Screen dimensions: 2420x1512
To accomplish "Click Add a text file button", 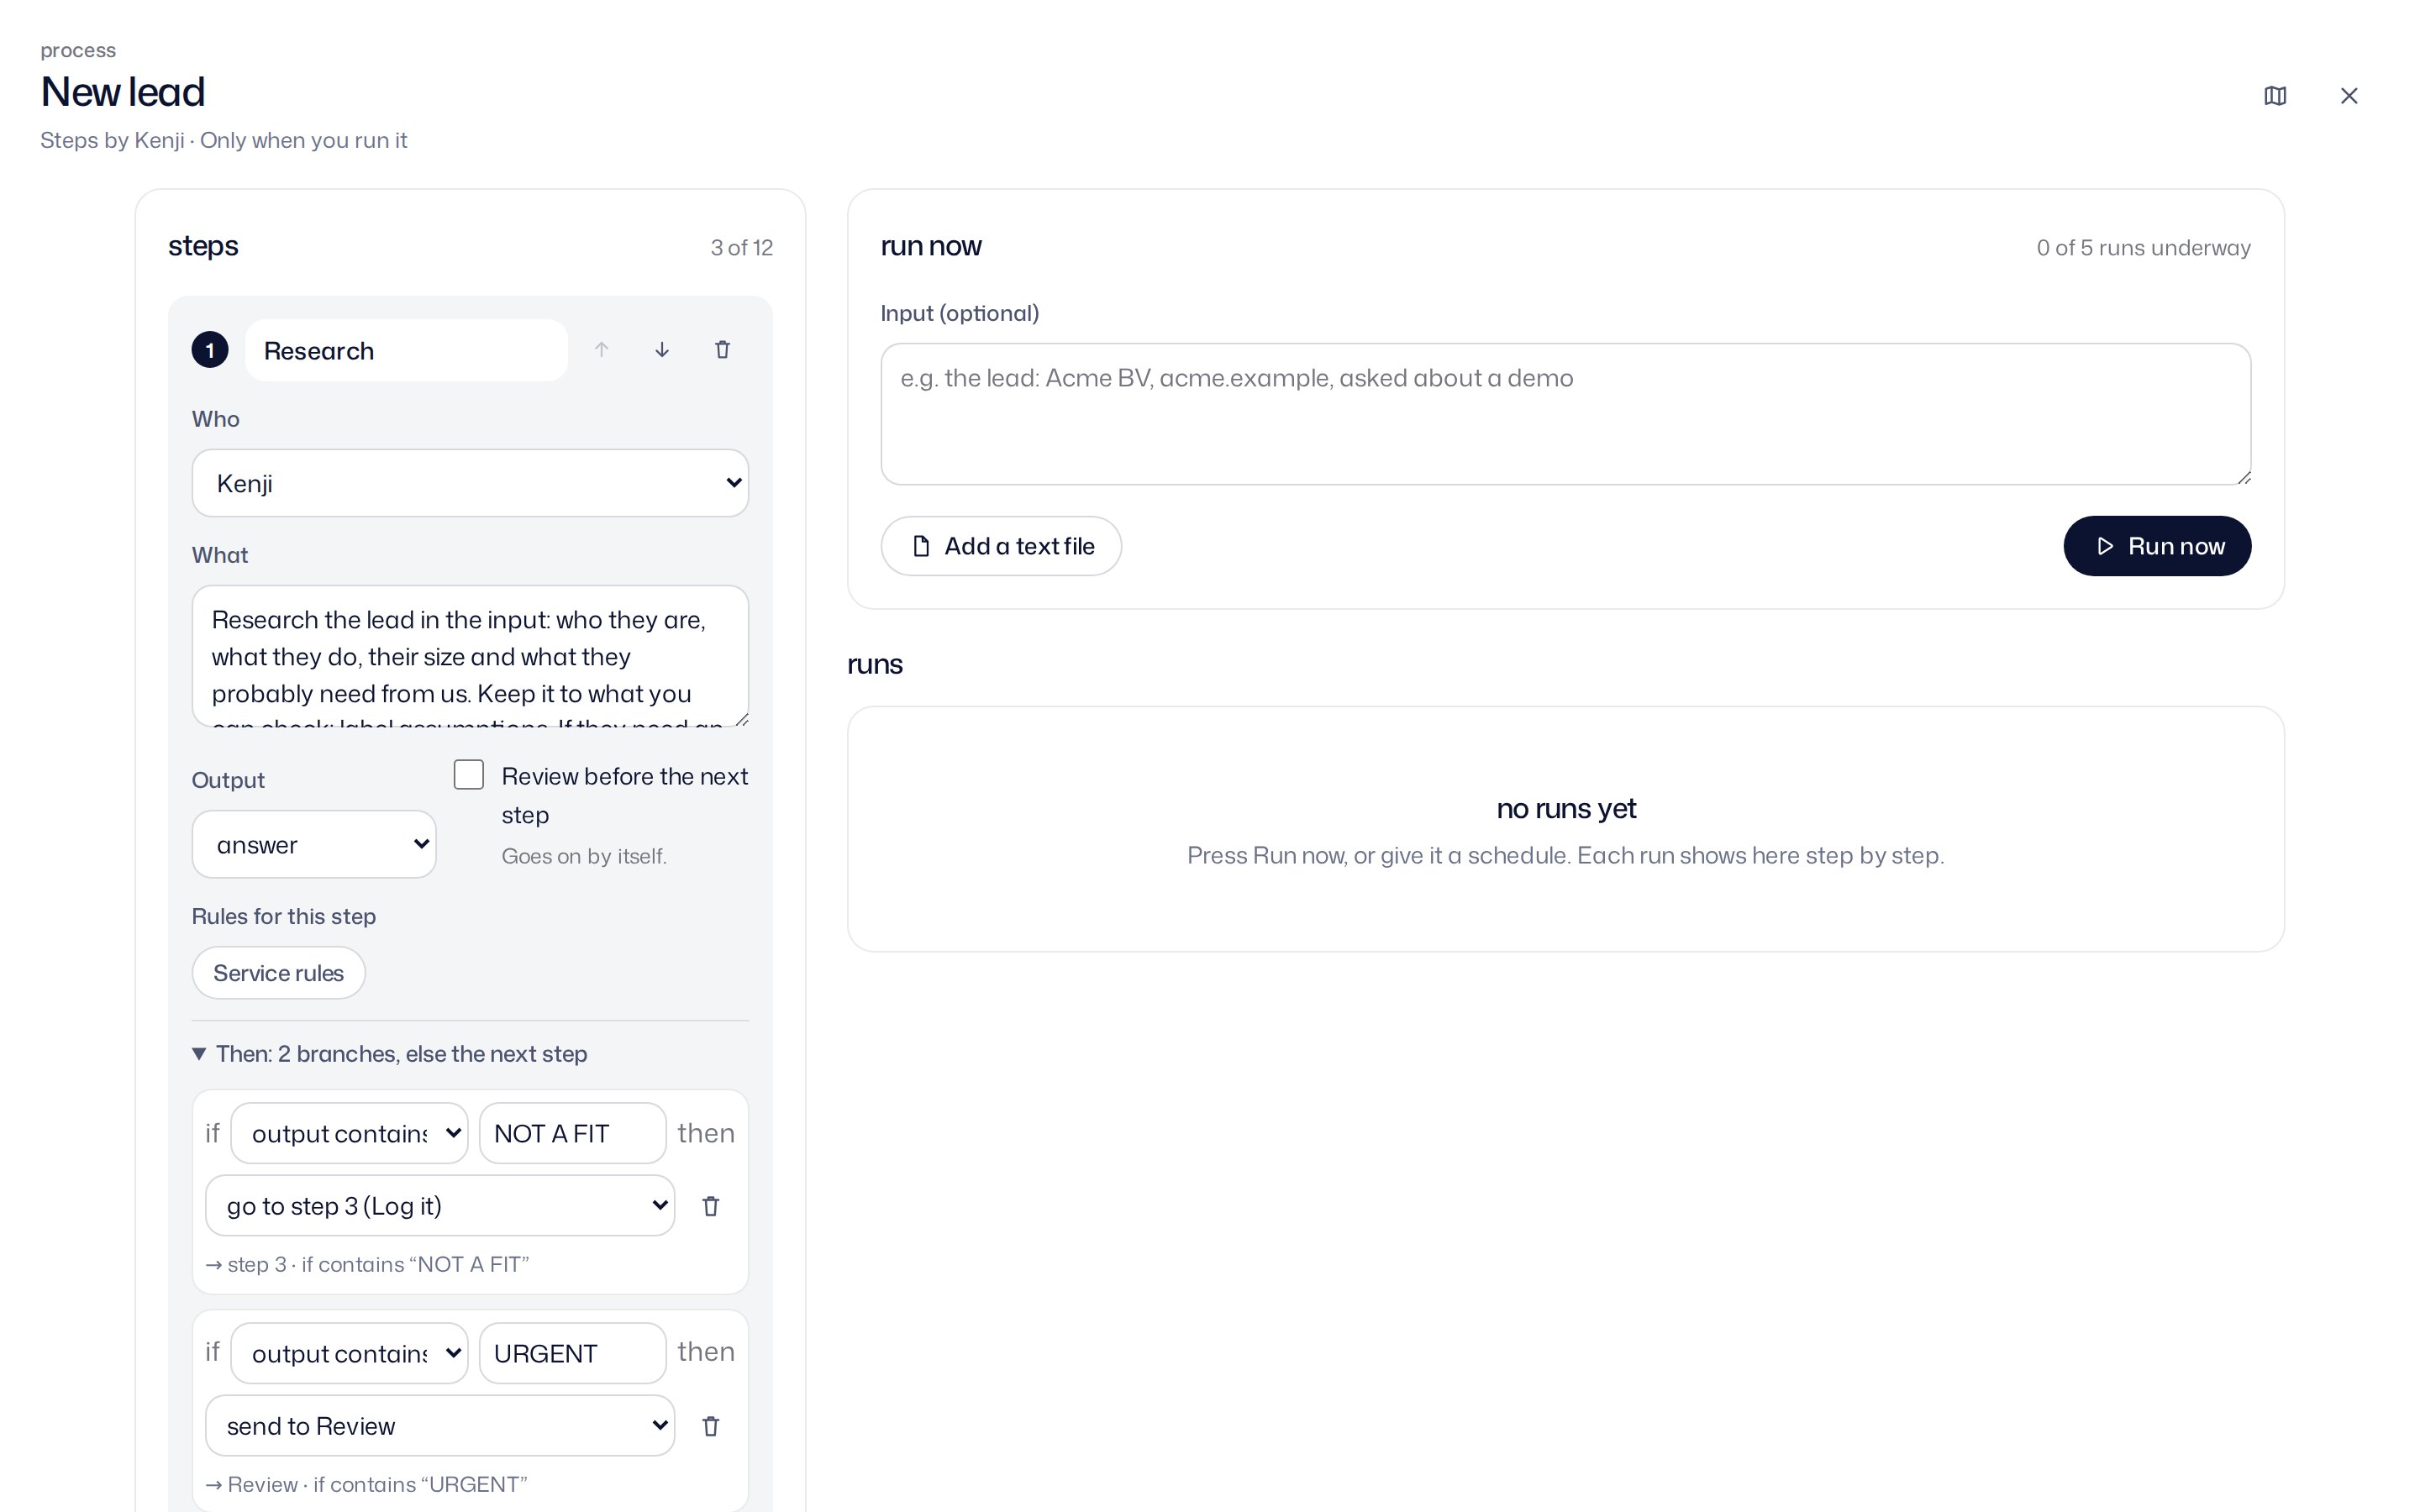I will [1001, 546].
